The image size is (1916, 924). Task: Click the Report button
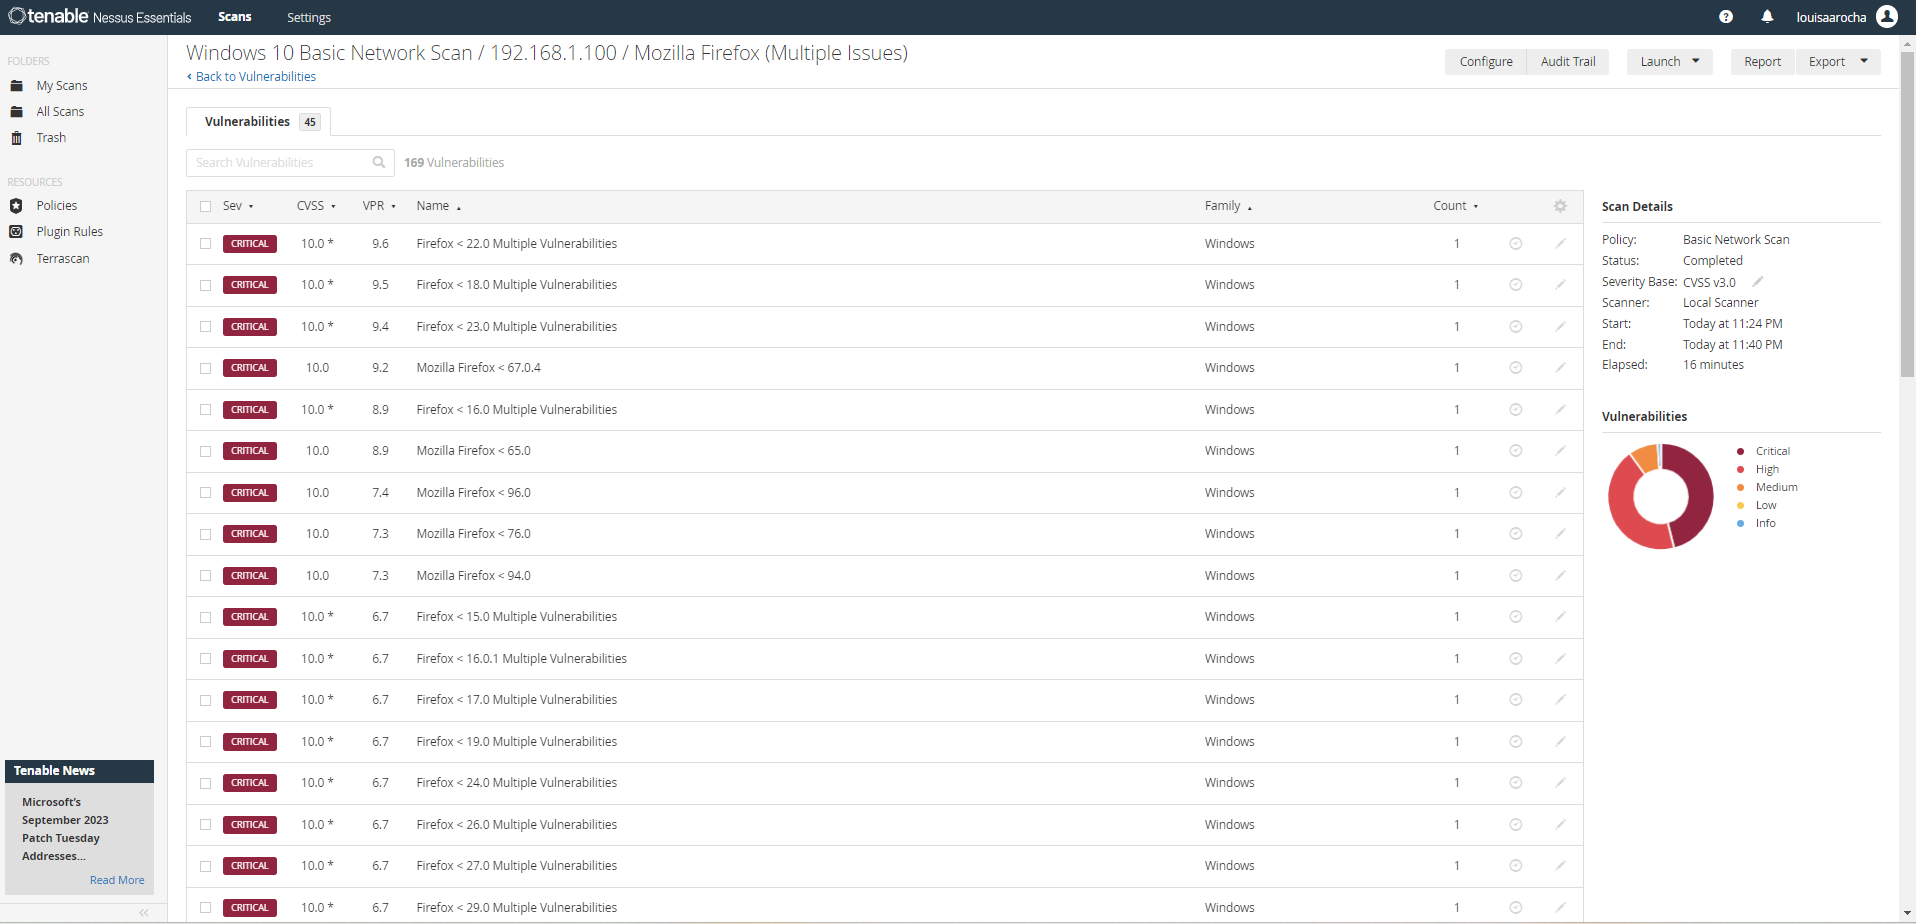[1761, 61]
